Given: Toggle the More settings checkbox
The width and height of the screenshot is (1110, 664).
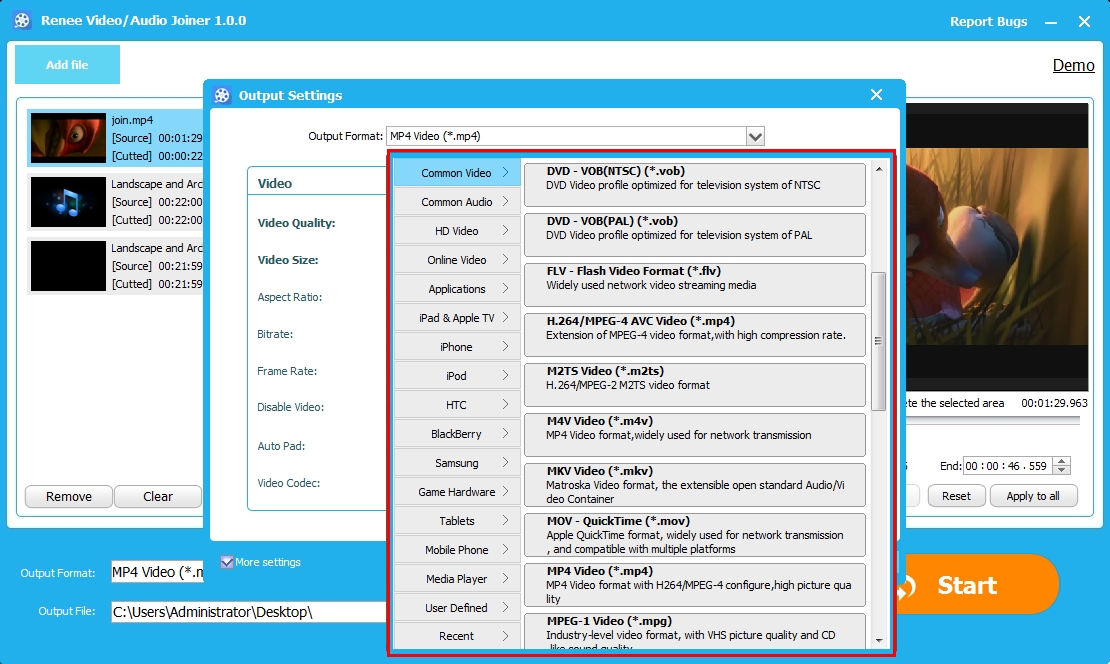Looking at the screenshot, I should click(x=227, y=562).
